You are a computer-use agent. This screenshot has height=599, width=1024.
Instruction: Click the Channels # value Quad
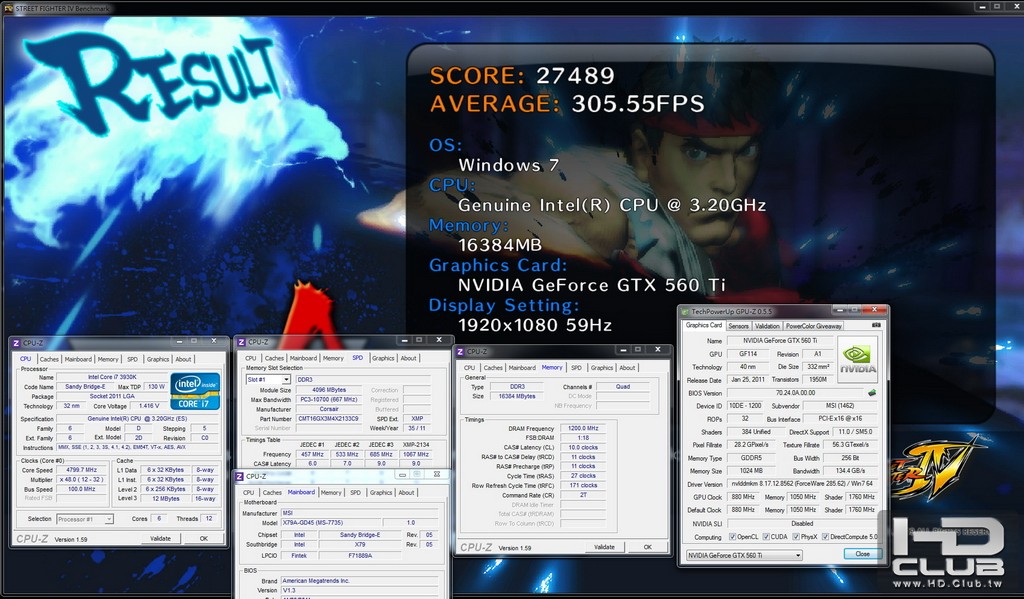[x=622, y=387]
